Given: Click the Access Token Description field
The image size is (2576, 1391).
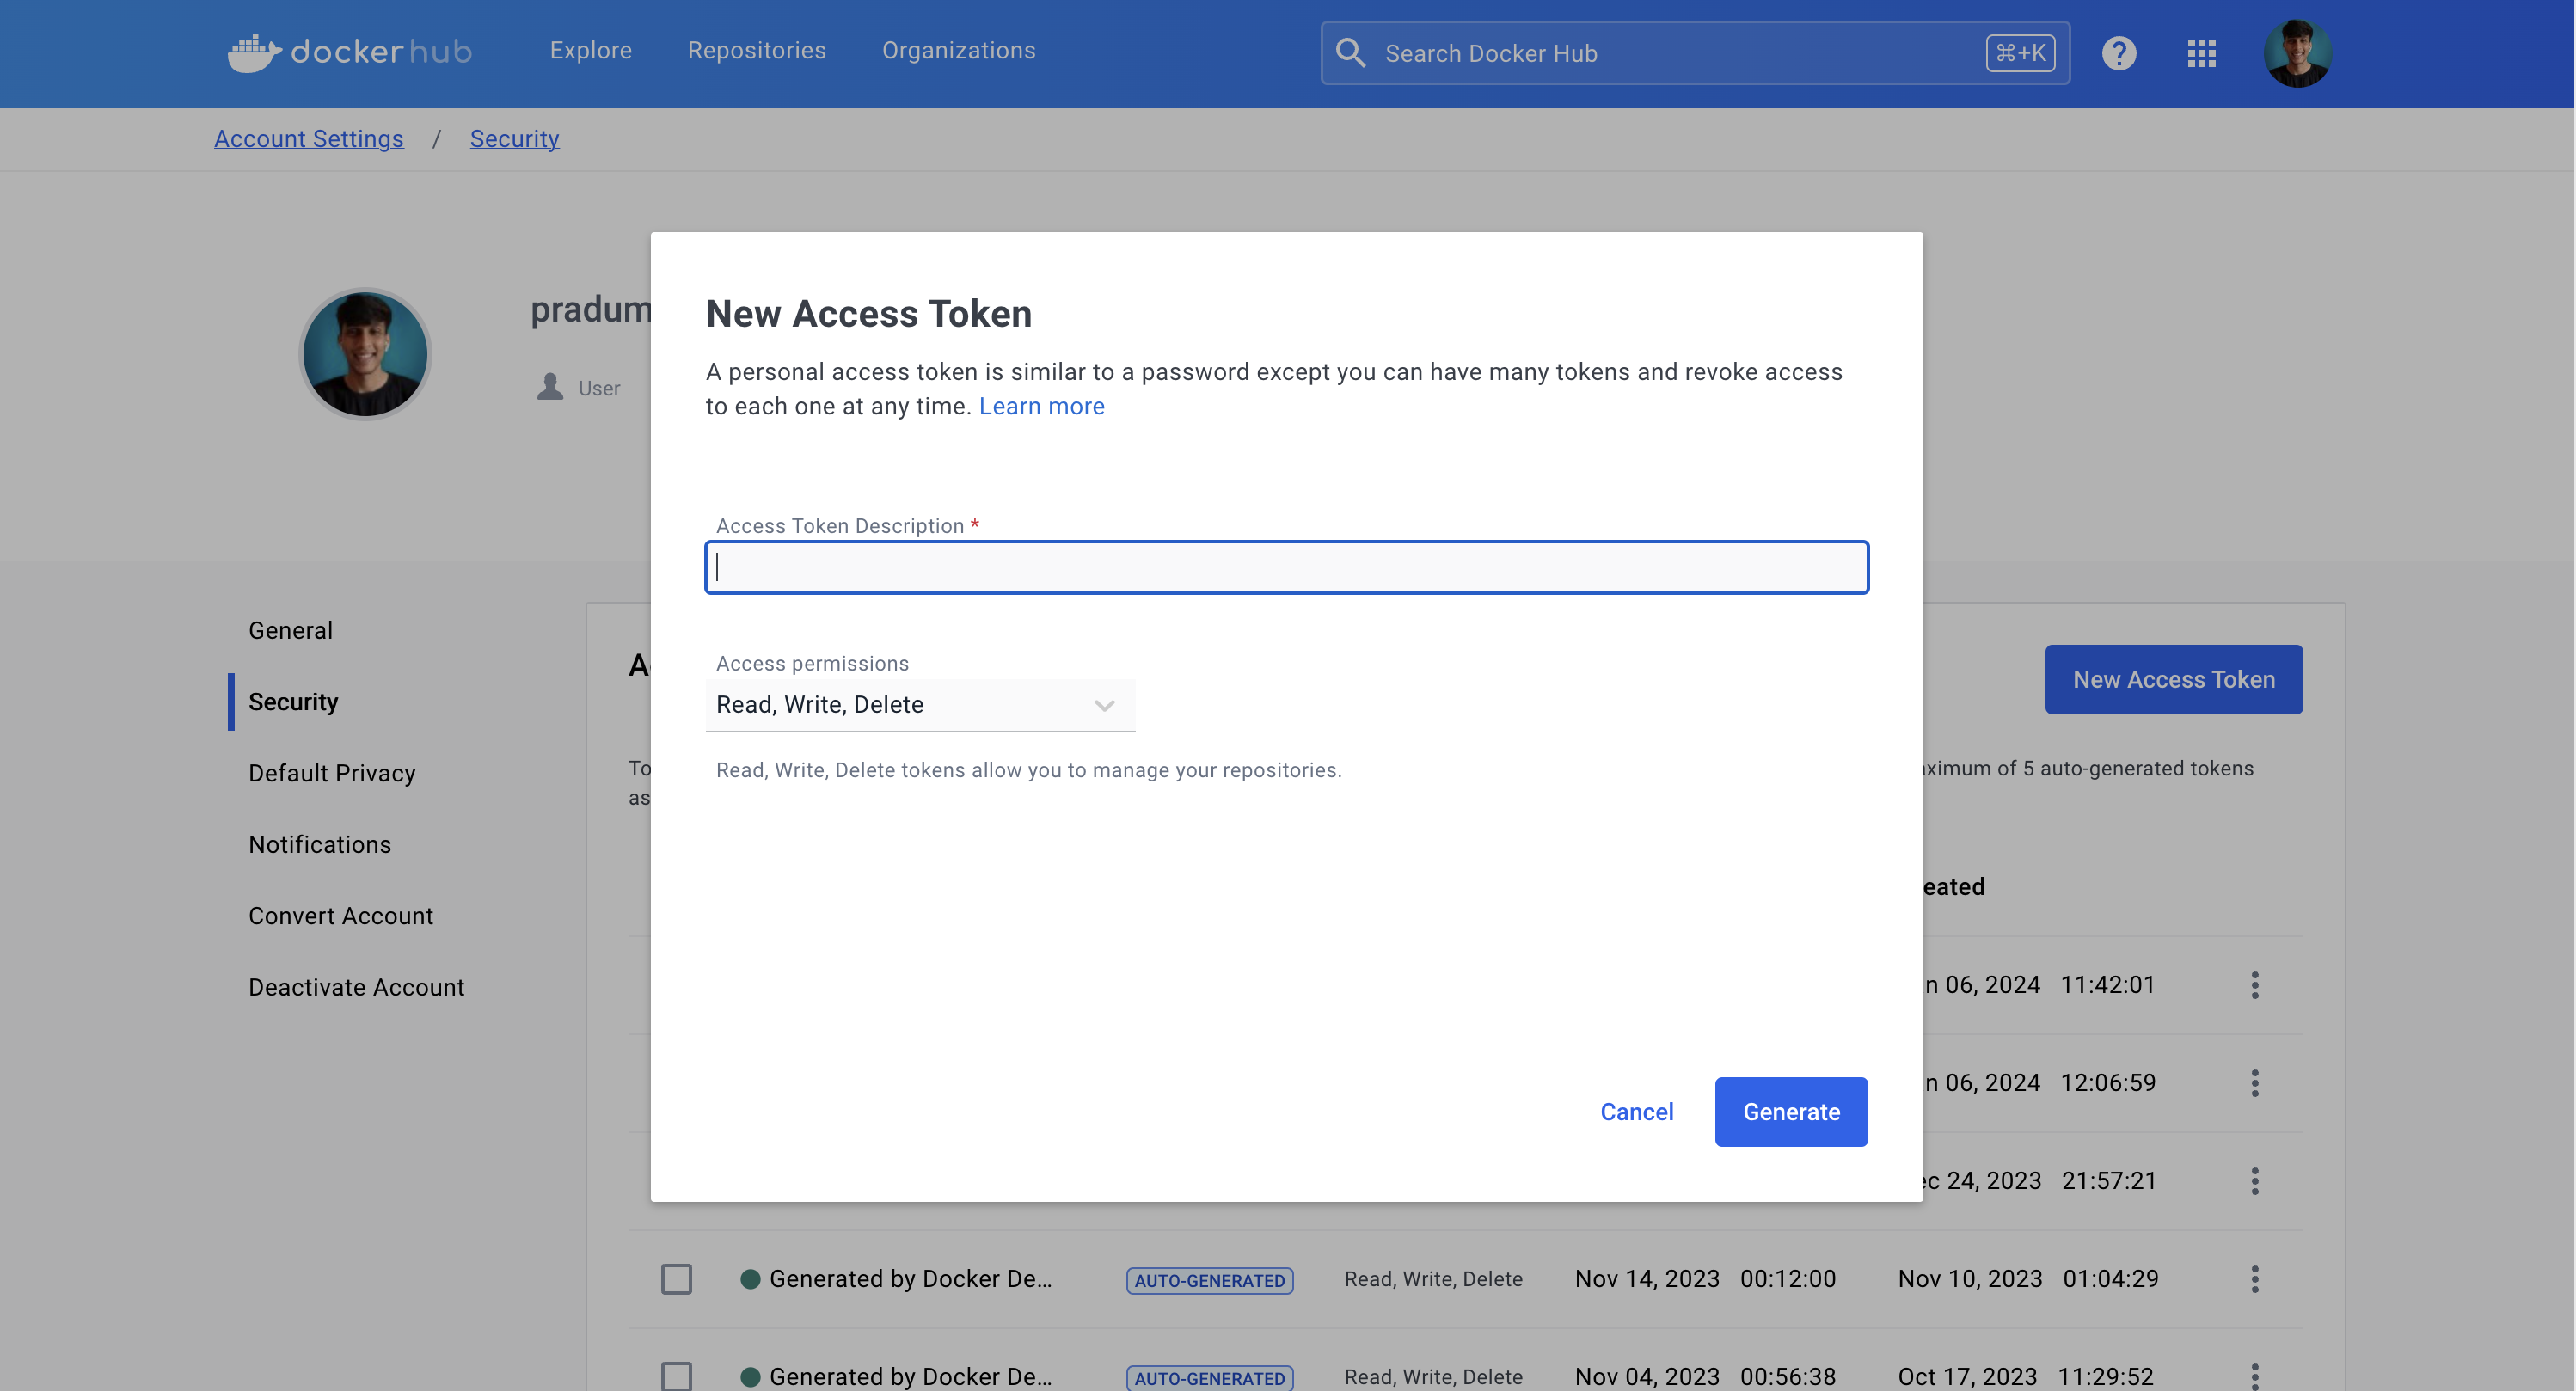Looking at the screenshot, I should coord(1286,567).
